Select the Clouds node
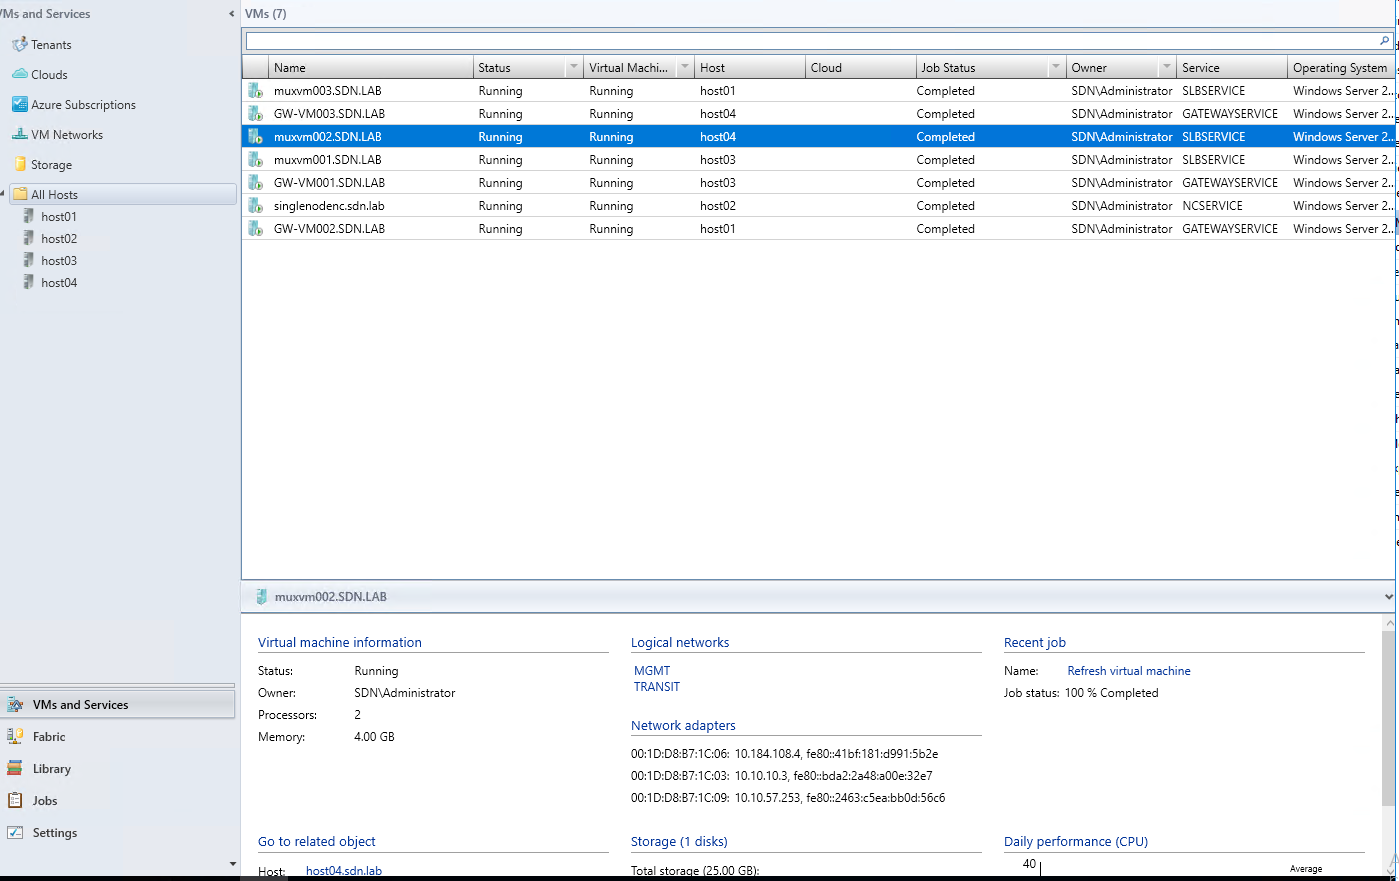 tap(49, 74)
